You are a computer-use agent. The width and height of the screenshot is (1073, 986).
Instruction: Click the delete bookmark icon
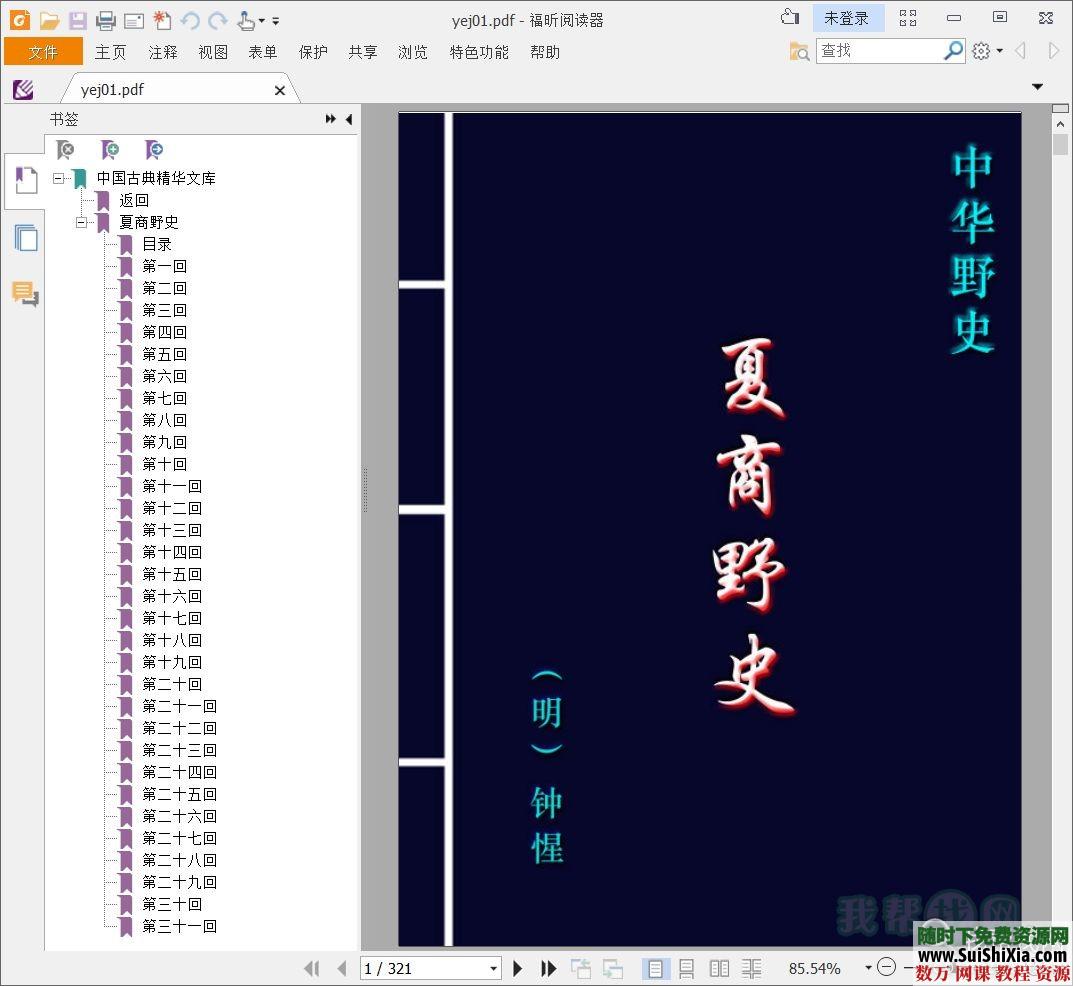pyautogui.click(x=66, y=150)
